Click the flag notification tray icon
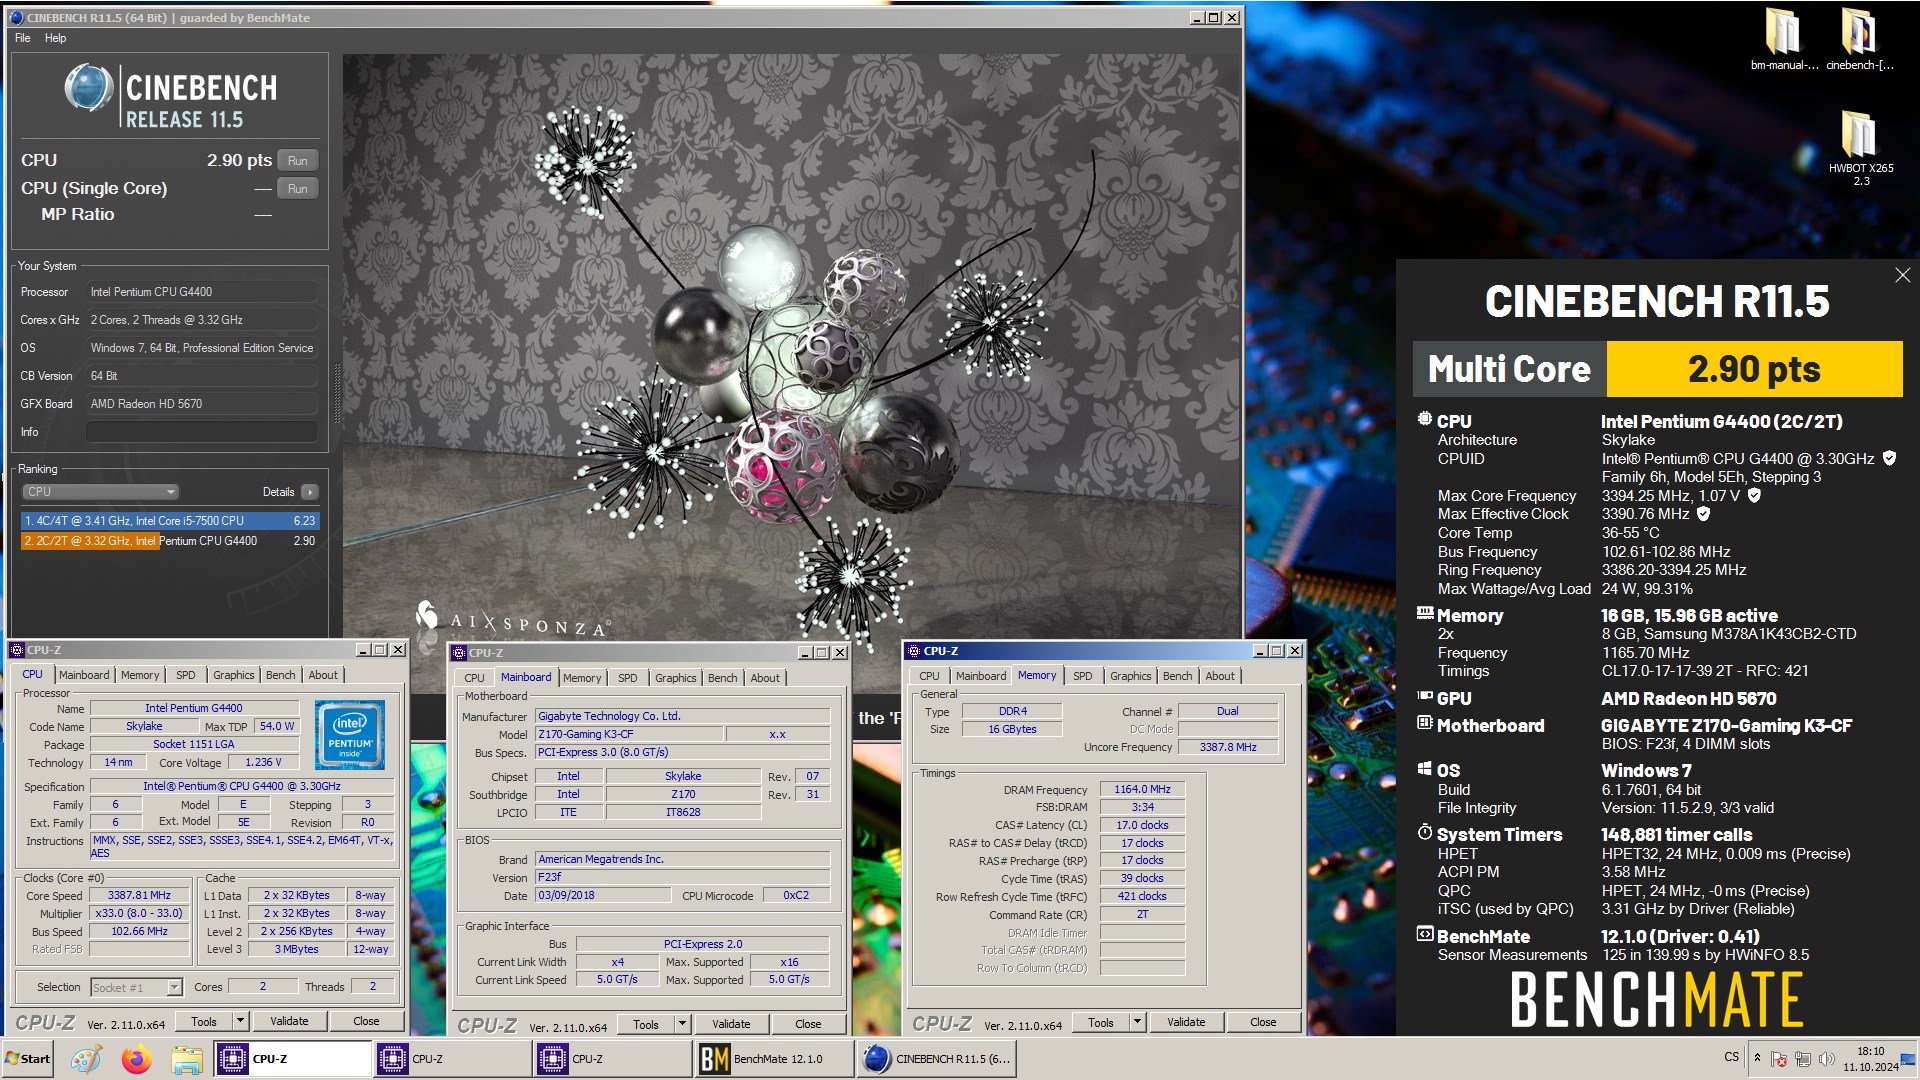This screenshot has height=1080, width=1920. click(x=1778, y=1059)
